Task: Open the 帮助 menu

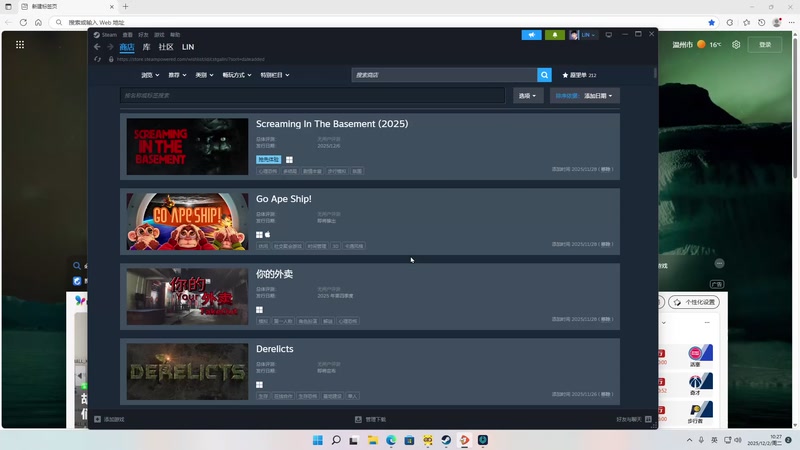Action: 175,35
